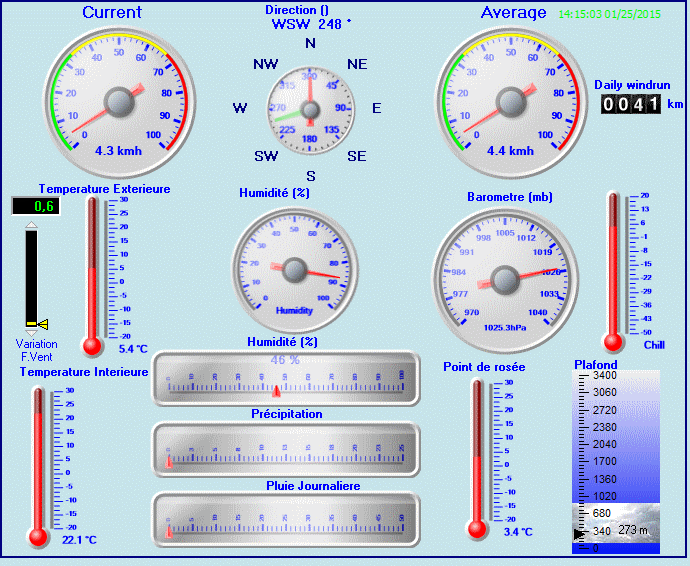
Task: Click the Chill thermometer
Action: (x=613, y=270)
